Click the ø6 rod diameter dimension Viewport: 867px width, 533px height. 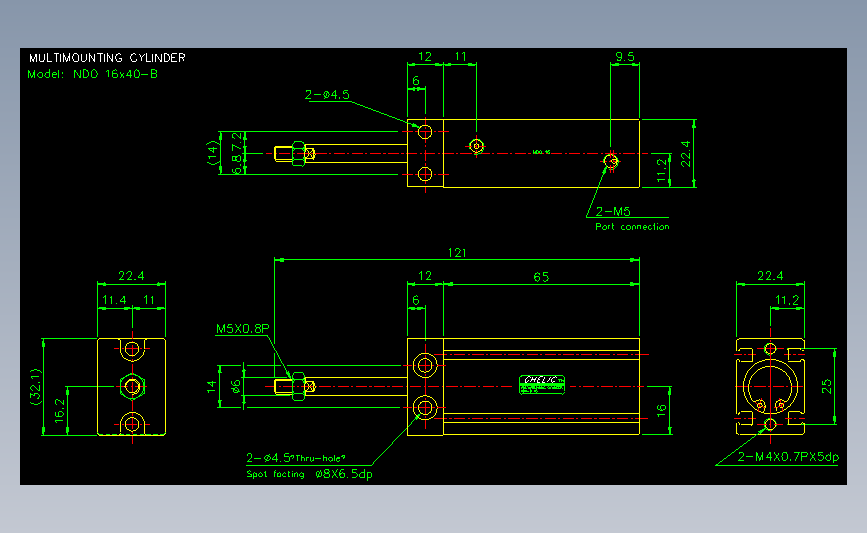pyautogui.click(x=237, y=386)
